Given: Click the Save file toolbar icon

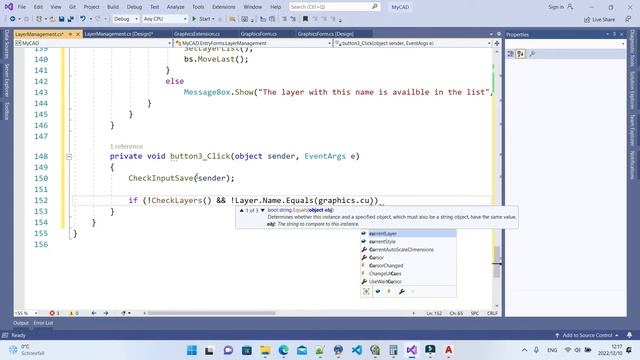Looking at the screenshot, I should (x=62, y=19).
